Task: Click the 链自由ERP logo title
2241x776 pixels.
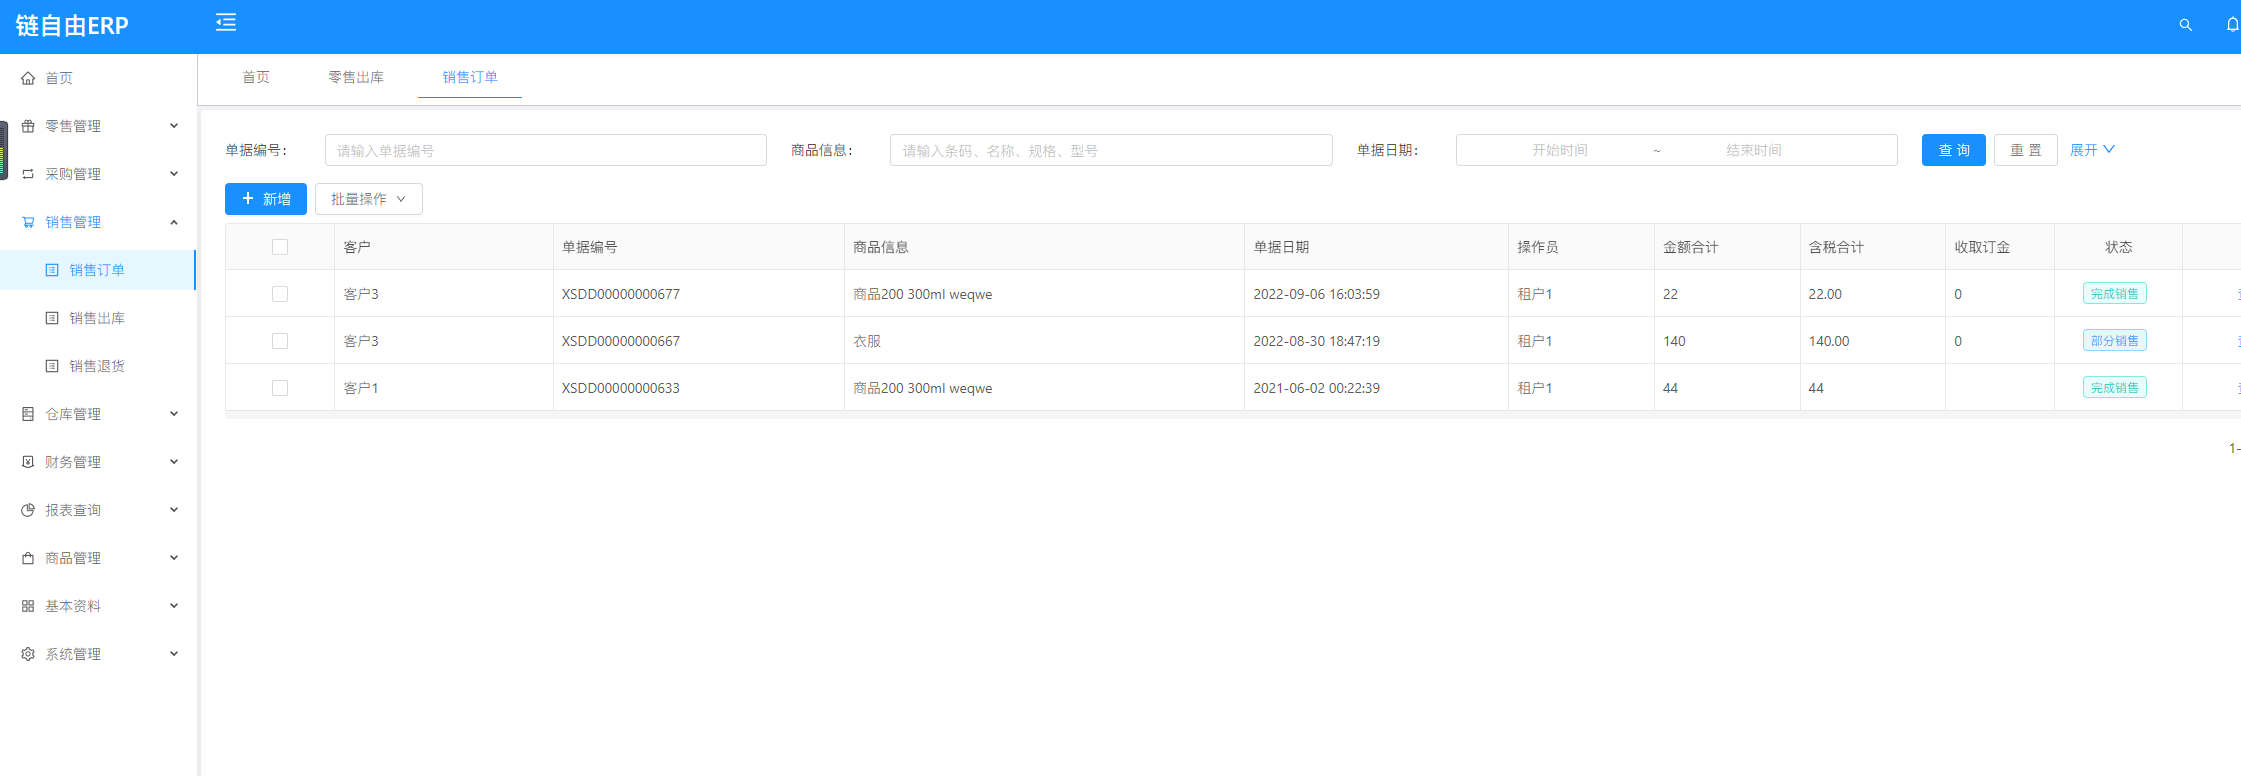Action: coord(72,26)
